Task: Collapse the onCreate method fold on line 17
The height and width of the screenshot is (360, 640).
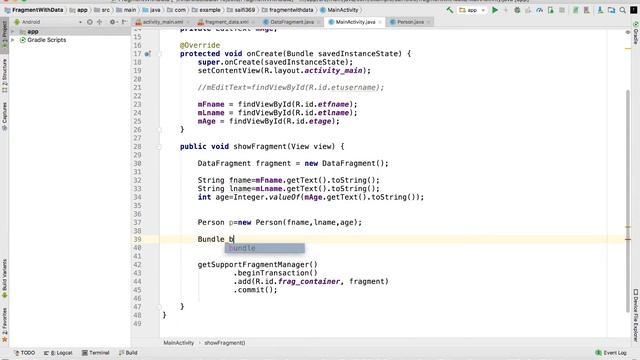Action: (x=160, y=53)
